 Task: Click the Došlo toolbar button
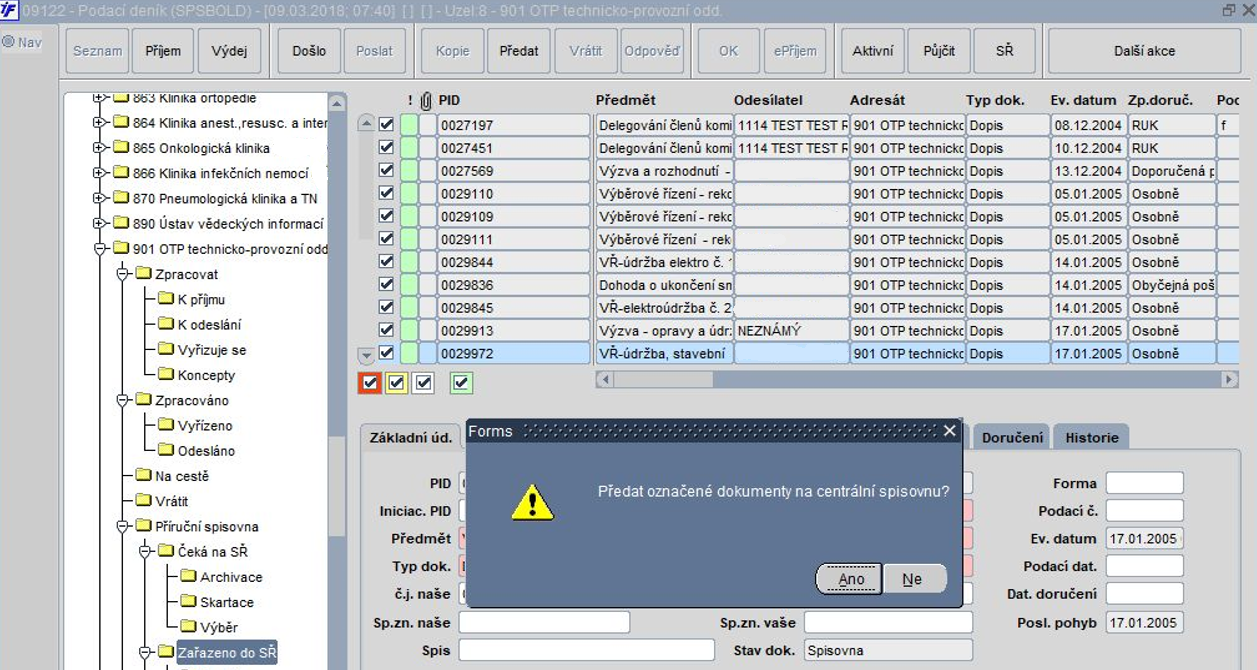309,51
